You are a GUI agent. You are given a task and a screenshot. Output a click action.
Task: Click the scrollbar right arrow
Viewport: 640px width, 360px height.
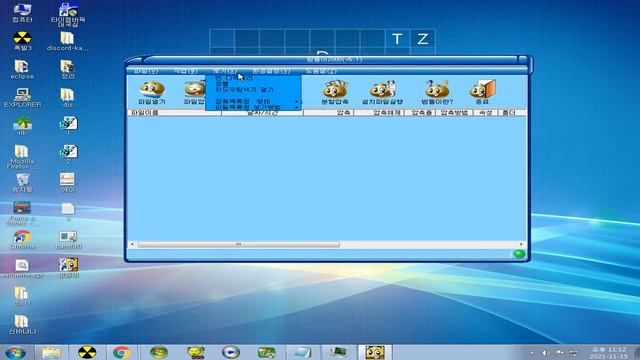(522, 244)
